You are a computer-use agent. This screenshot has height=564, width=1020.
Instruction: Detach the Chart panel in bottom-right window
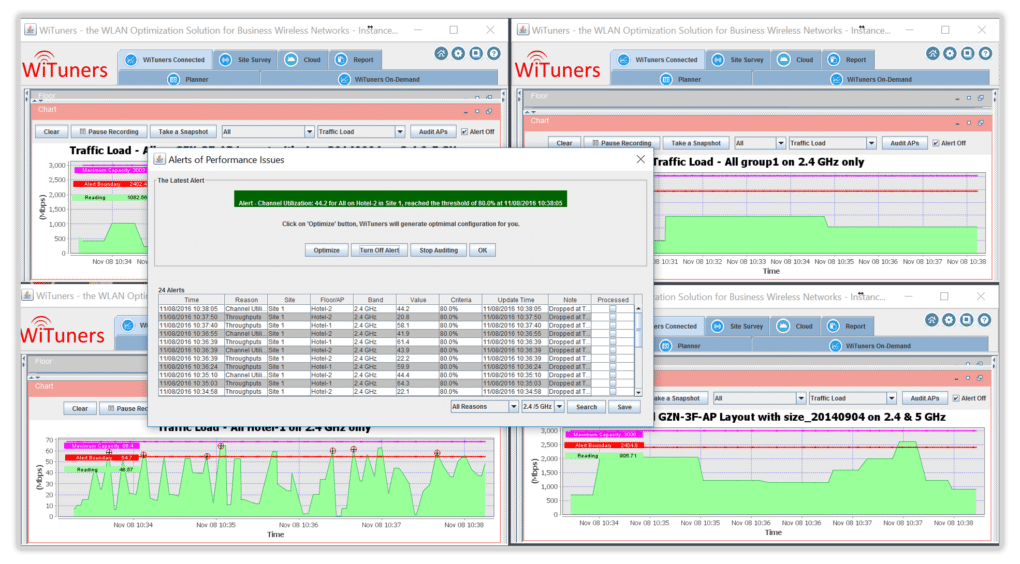pos(980,378)
